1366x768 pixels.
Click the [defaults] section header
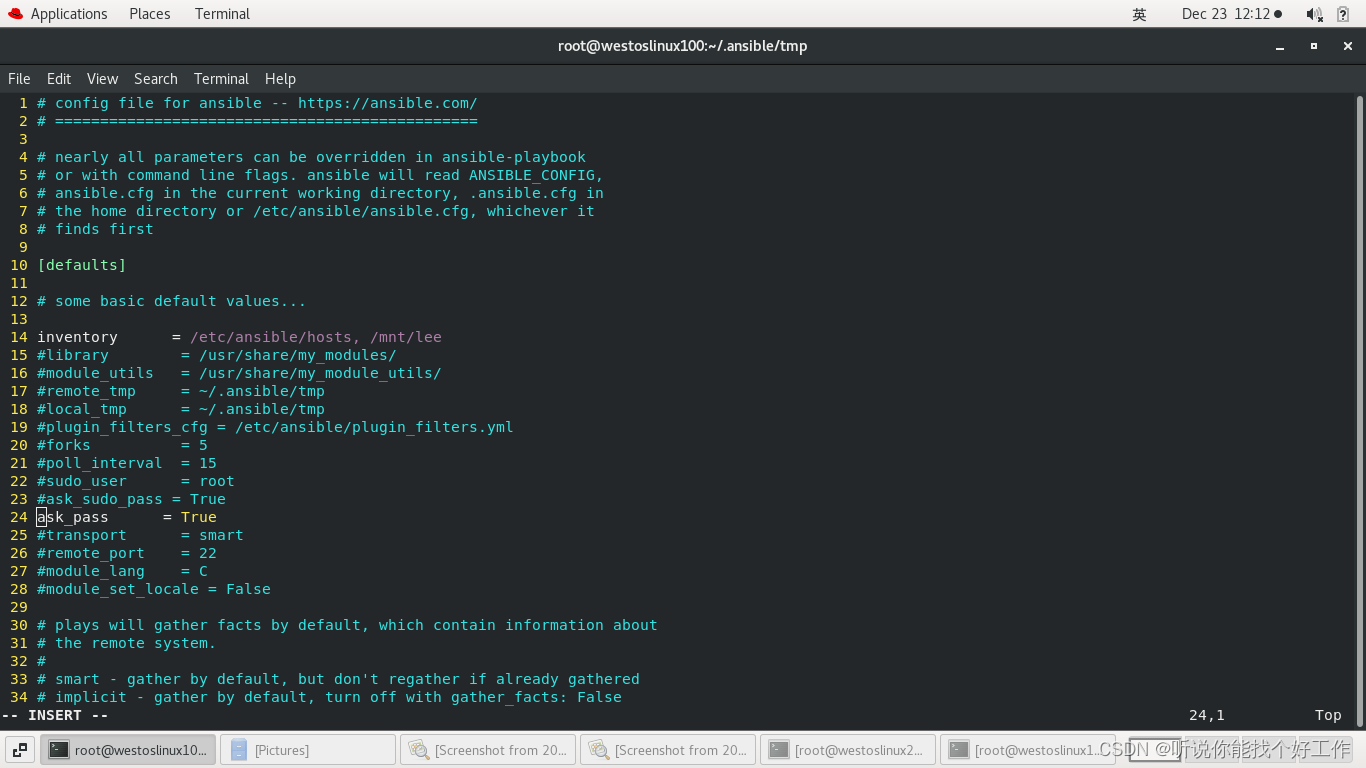[x=82, y=265]
